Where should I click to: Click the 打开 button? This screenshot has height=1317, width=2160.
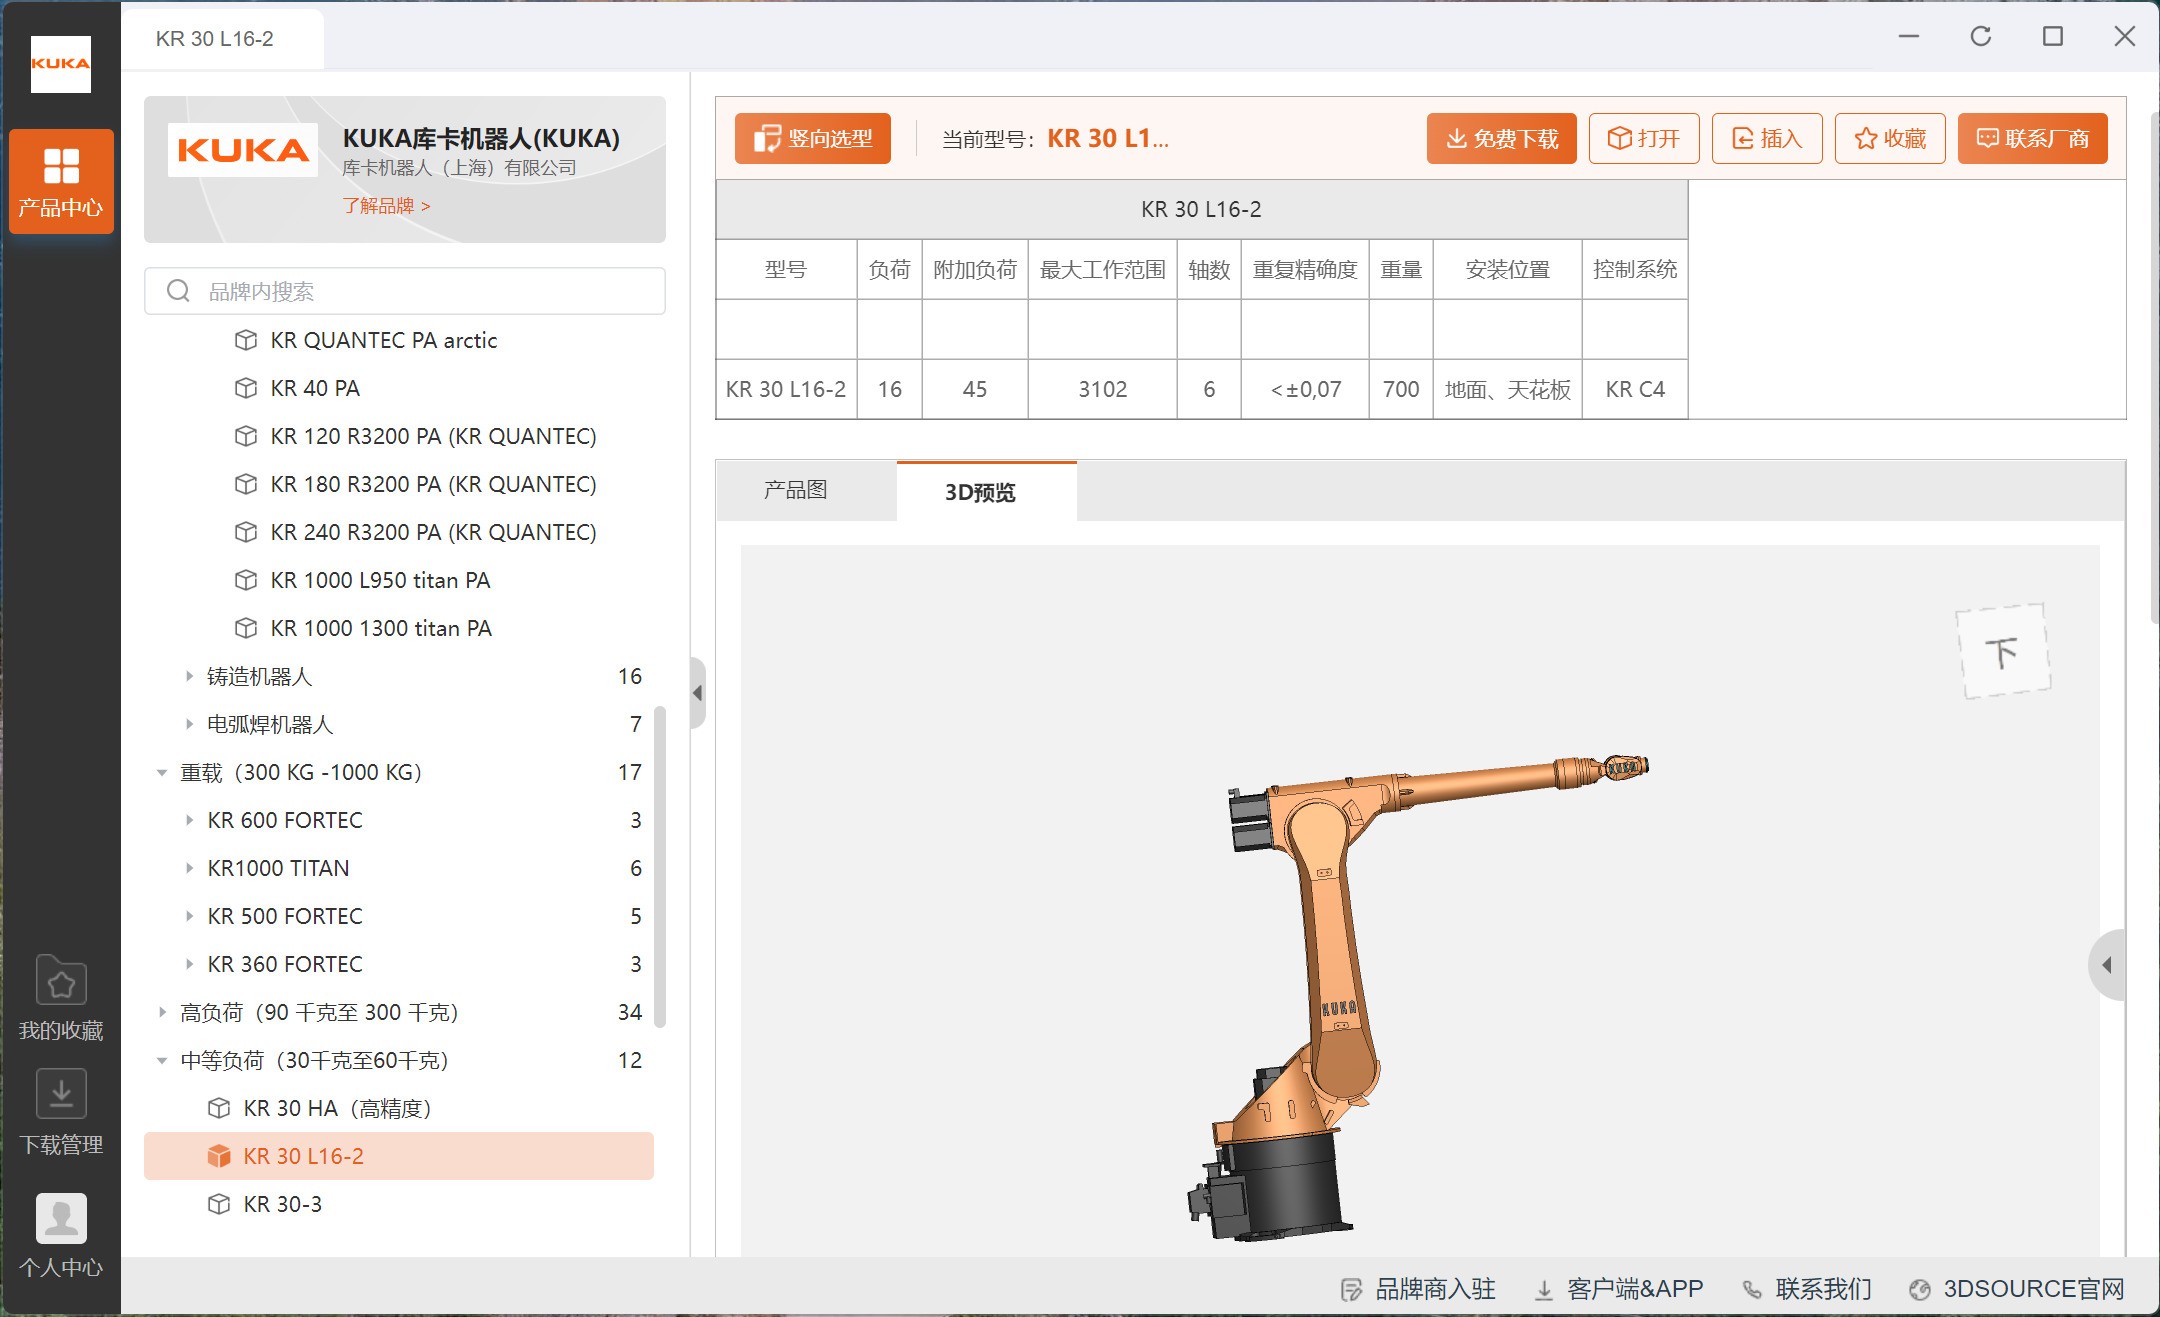[1643, 138]
